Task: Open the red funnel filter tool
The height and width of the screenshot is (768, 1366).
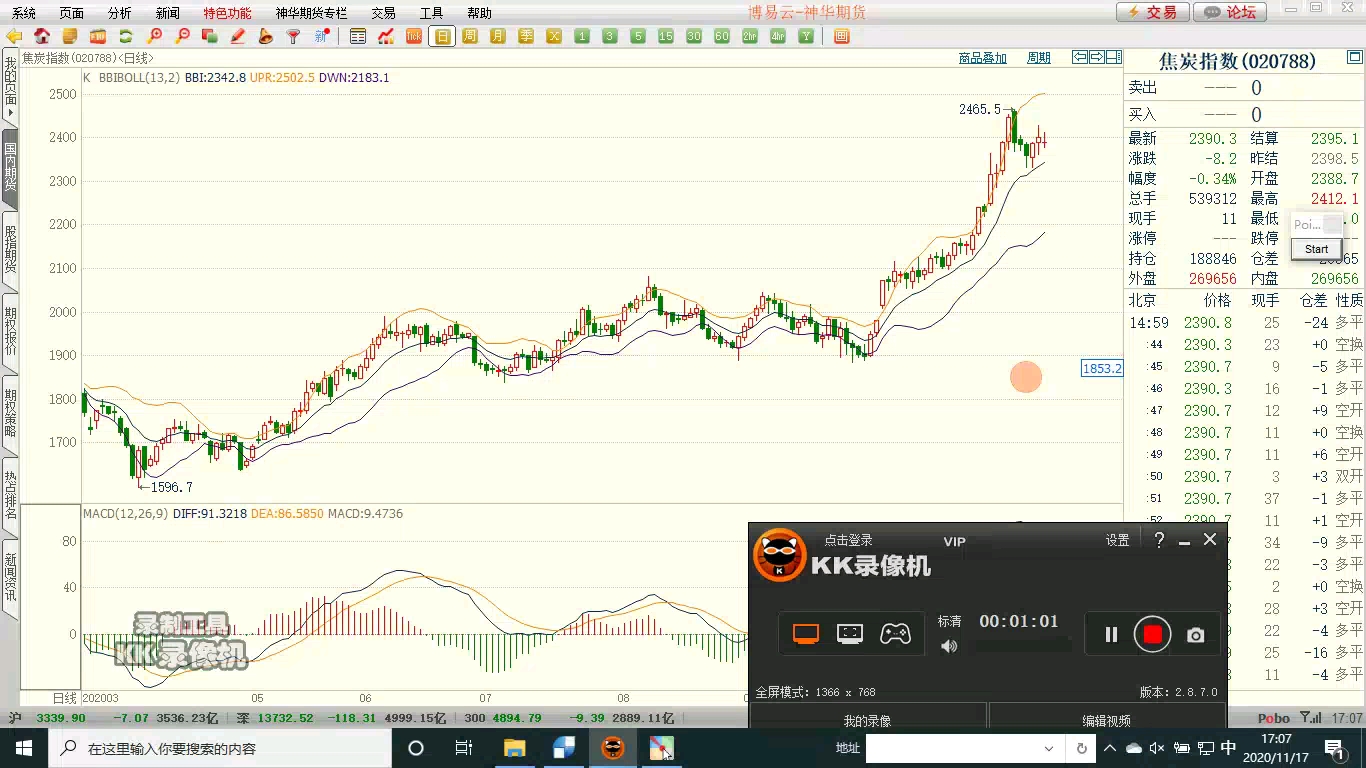Action: click(x=294, y=36)
